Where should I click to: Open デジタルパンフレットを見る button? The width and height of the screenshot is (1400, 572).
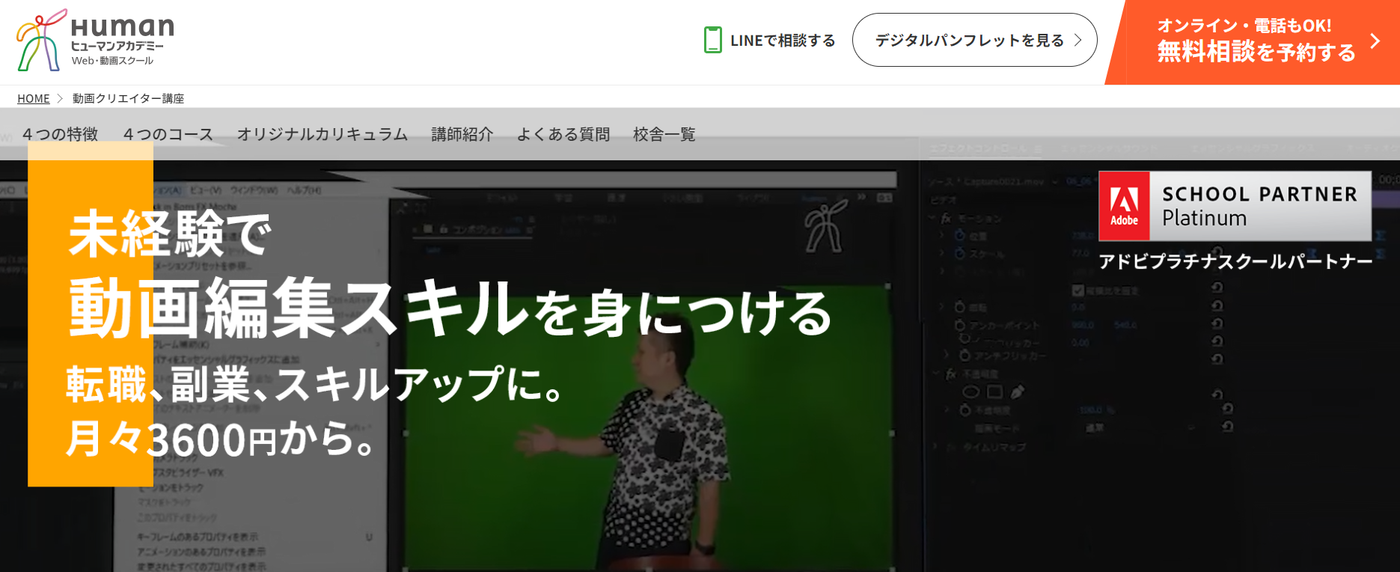pos(974,40)
